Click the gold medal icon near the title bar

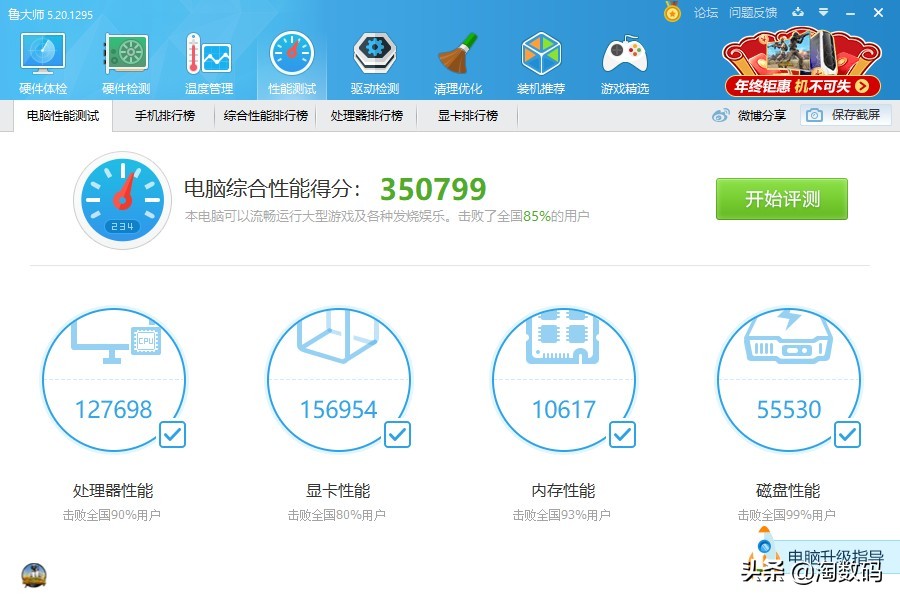[672, 13]
